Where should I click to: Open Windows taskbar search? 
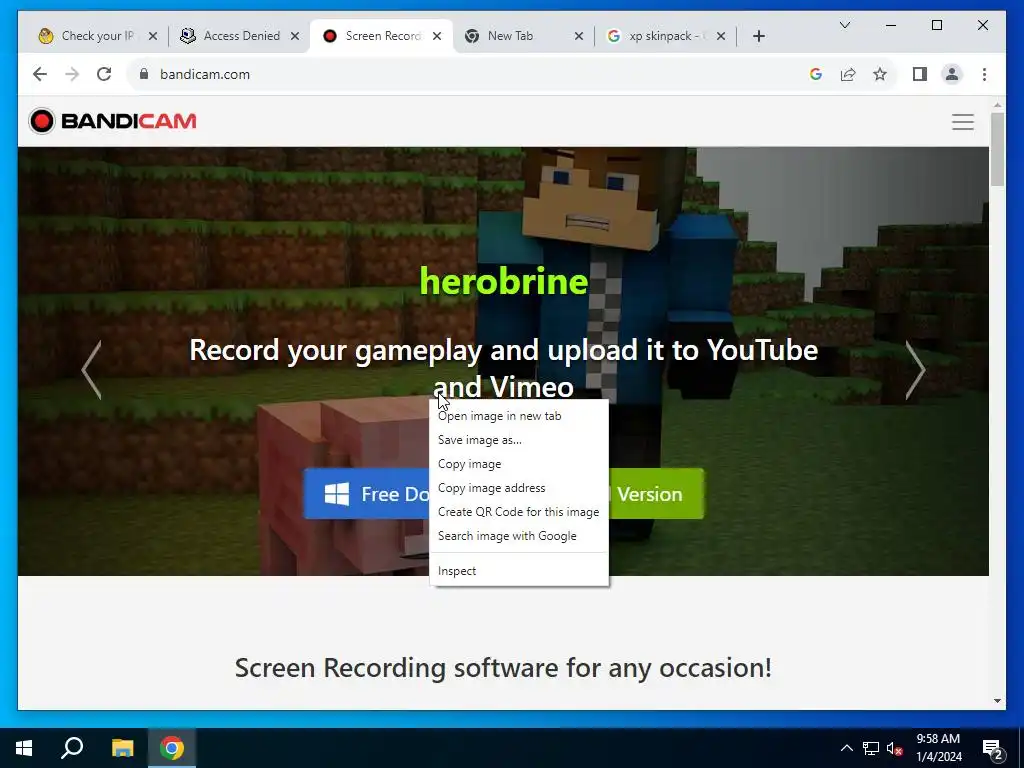(72, 748)
